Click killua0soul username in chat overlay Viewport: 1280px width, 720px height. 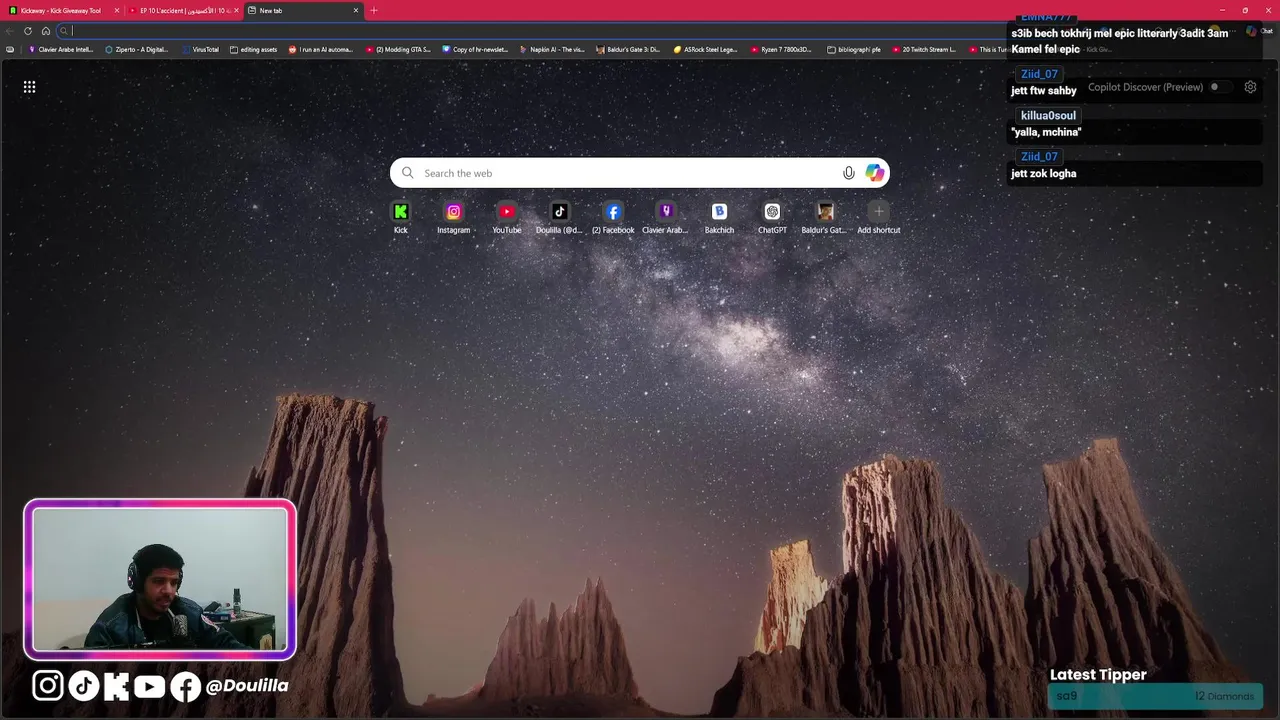coord(1048,115)
